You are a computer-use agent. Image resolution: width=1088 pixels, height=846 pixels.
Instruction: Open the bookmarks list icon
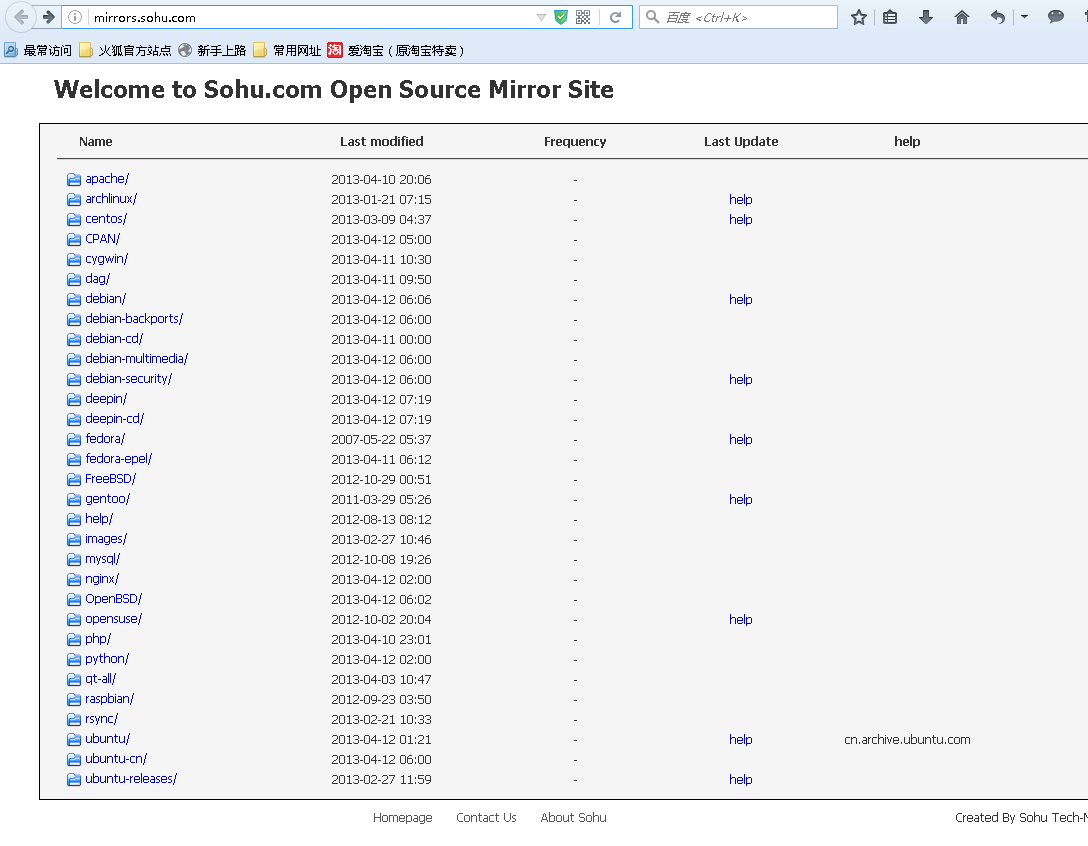pyautogui.click(x=890, y=17)
